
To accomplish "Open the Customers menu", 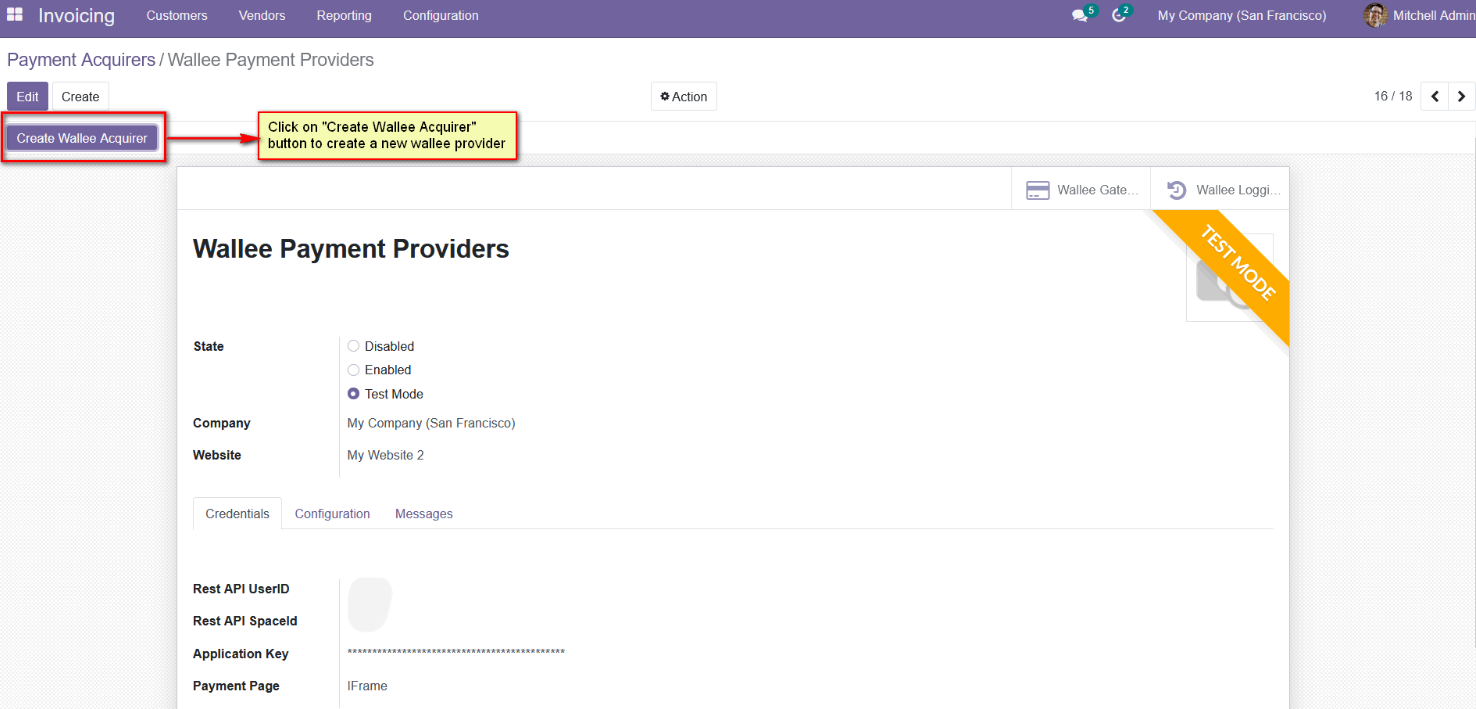I will tap(177, 16).
